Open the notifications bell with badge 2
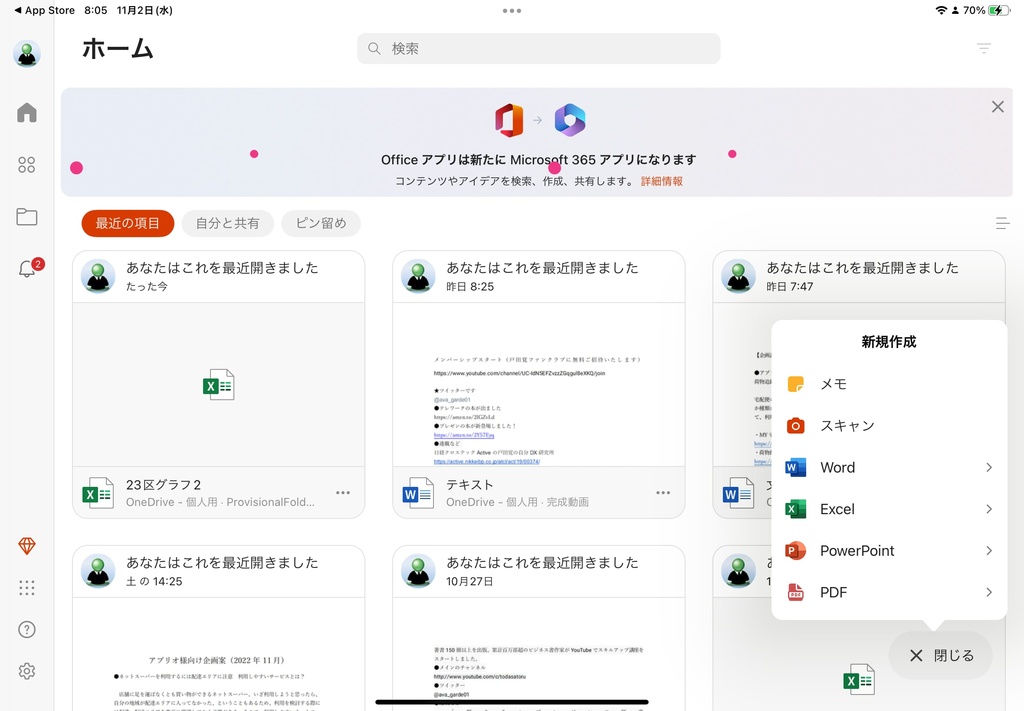Screen dimensions: 1024x711 point(28,268)
